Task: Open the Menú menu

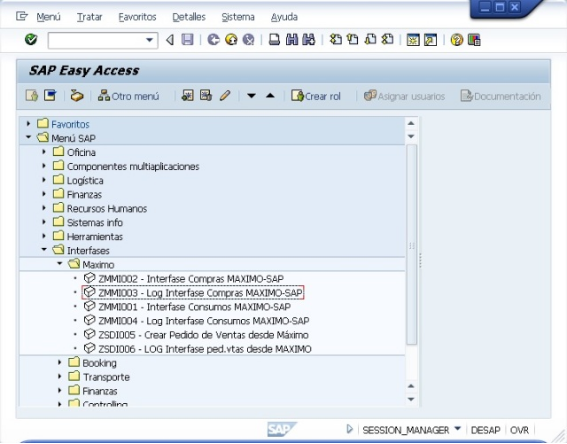Action: tap(48, 17)
